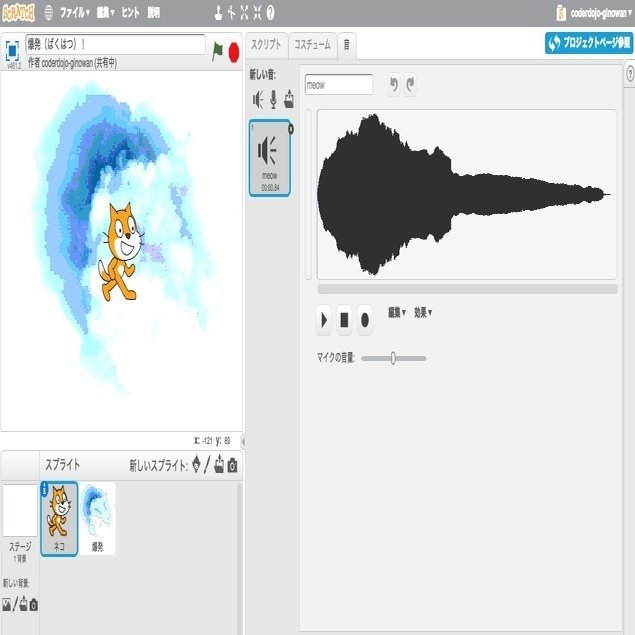The width and height of the screenshot is (635, 635).
Task: Open the ヒント menu item
Action: point(130,13)
